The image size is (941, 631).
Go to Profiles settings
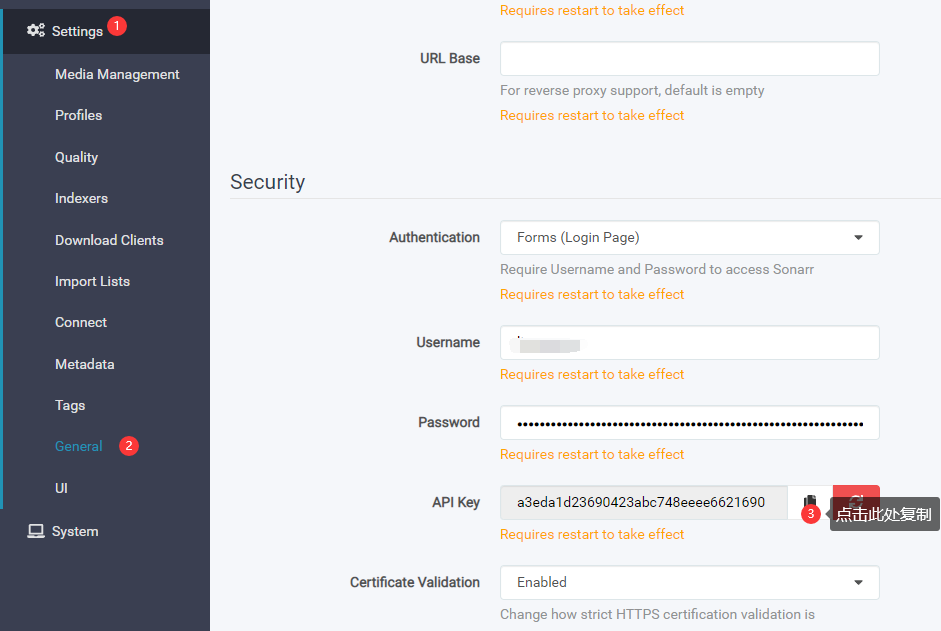79,115
